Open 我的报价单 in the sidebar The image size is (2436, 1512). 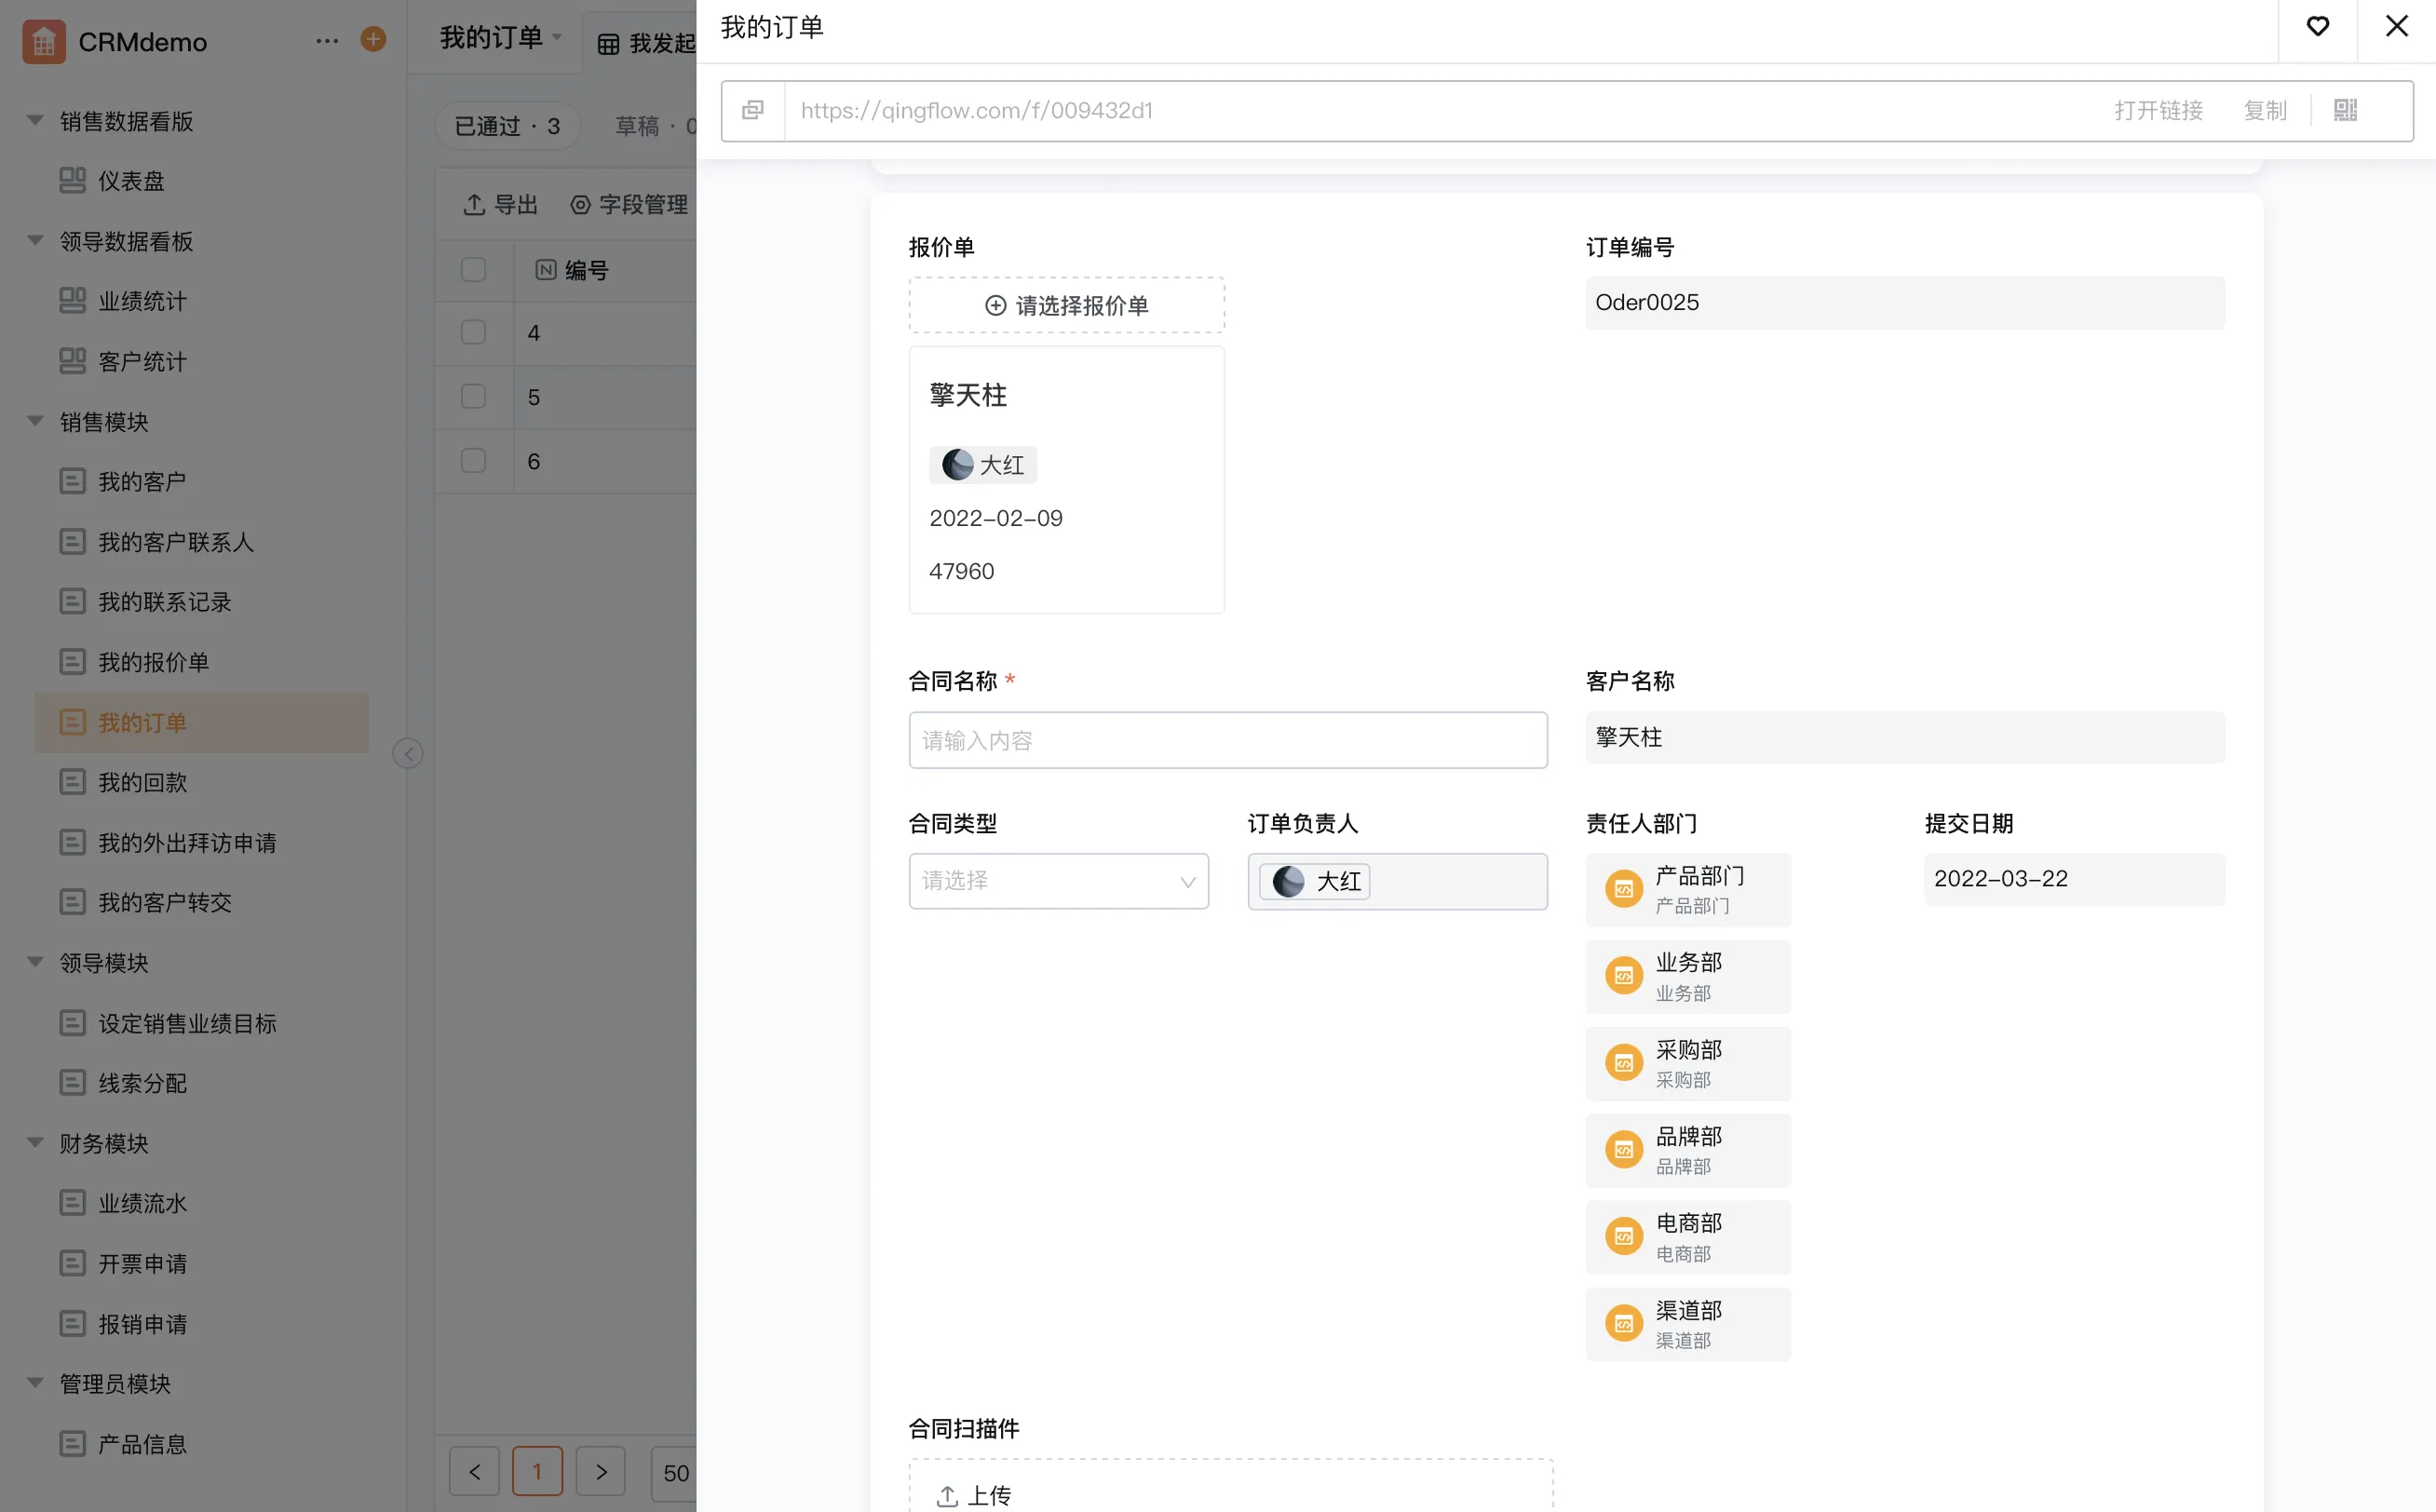pos(153,662)
